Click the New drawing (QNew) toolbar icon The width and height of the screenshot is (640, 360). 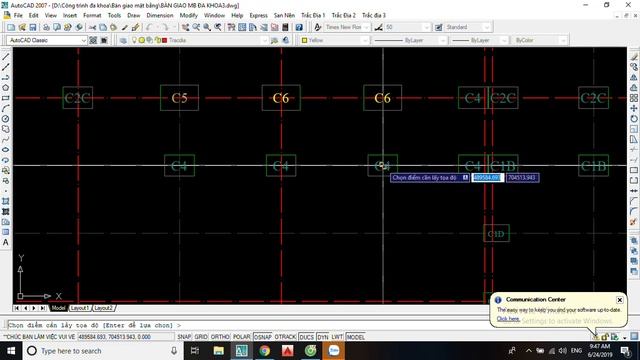point(11,27)
